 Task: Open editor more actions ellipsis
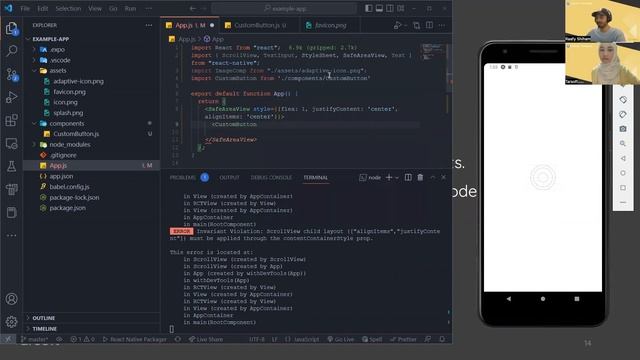click(x=442, y=25)
